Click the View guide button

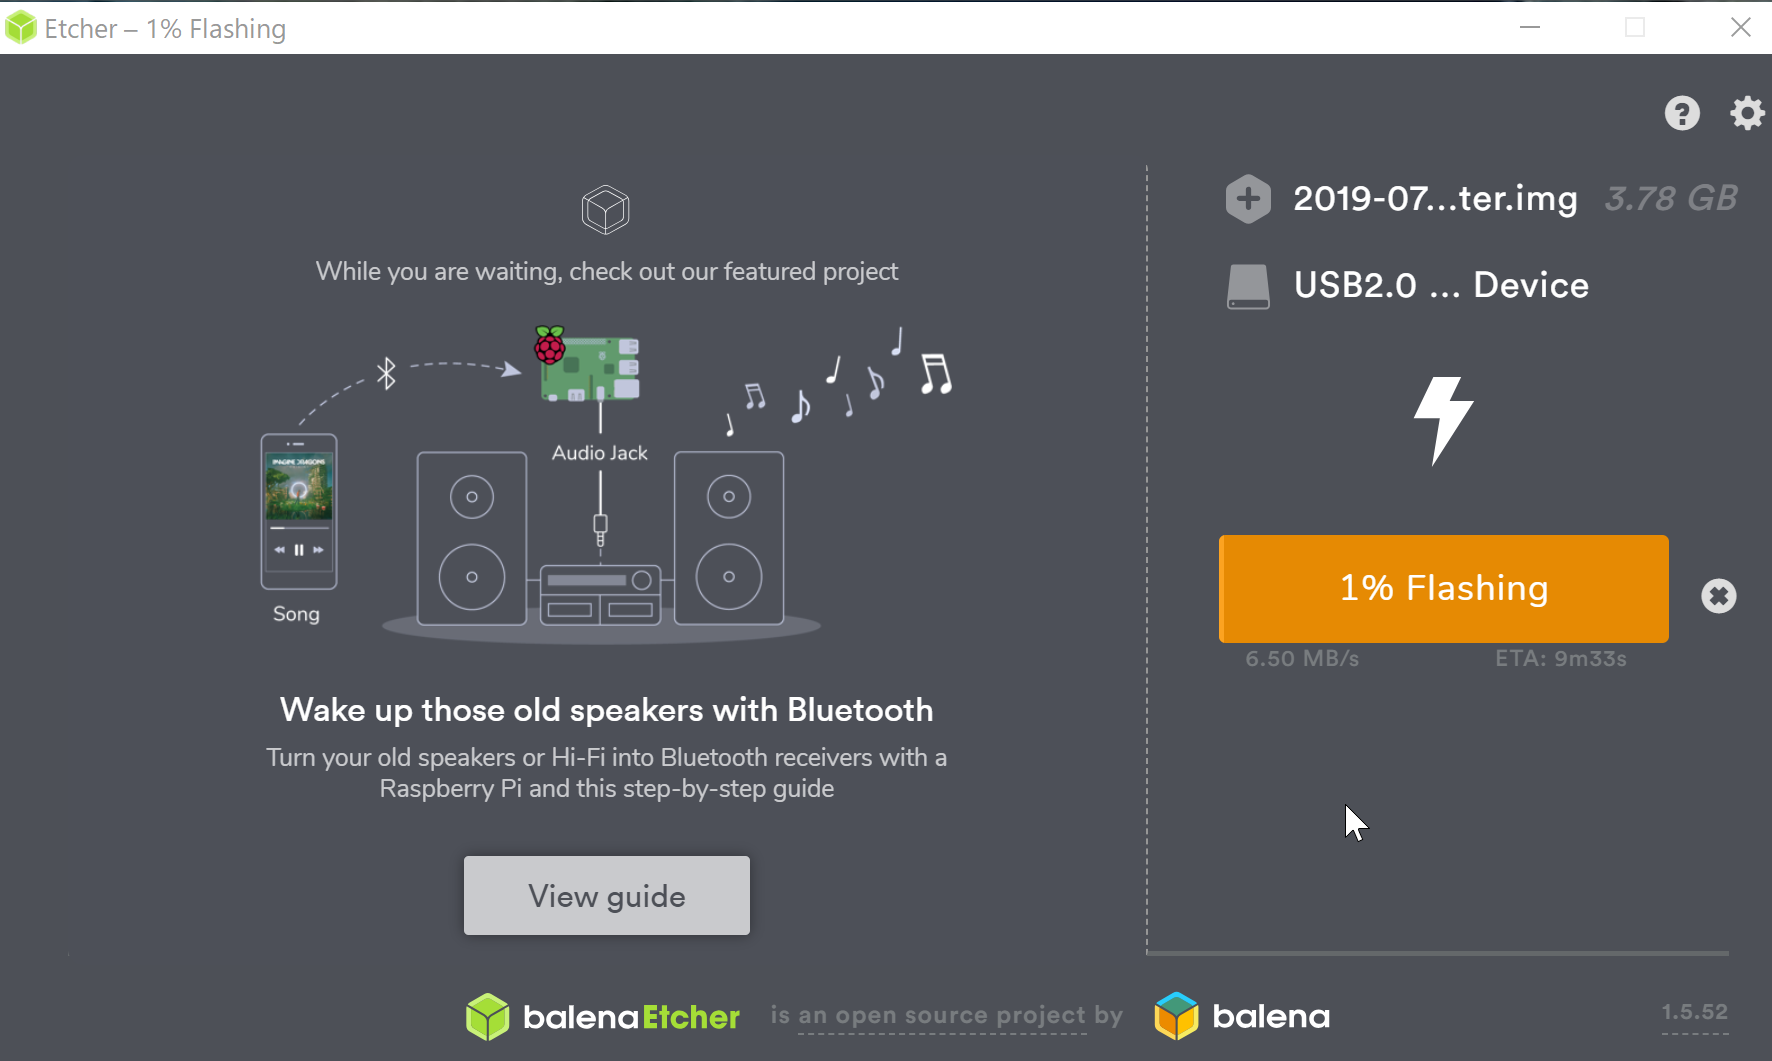click(x=607, y=895)
